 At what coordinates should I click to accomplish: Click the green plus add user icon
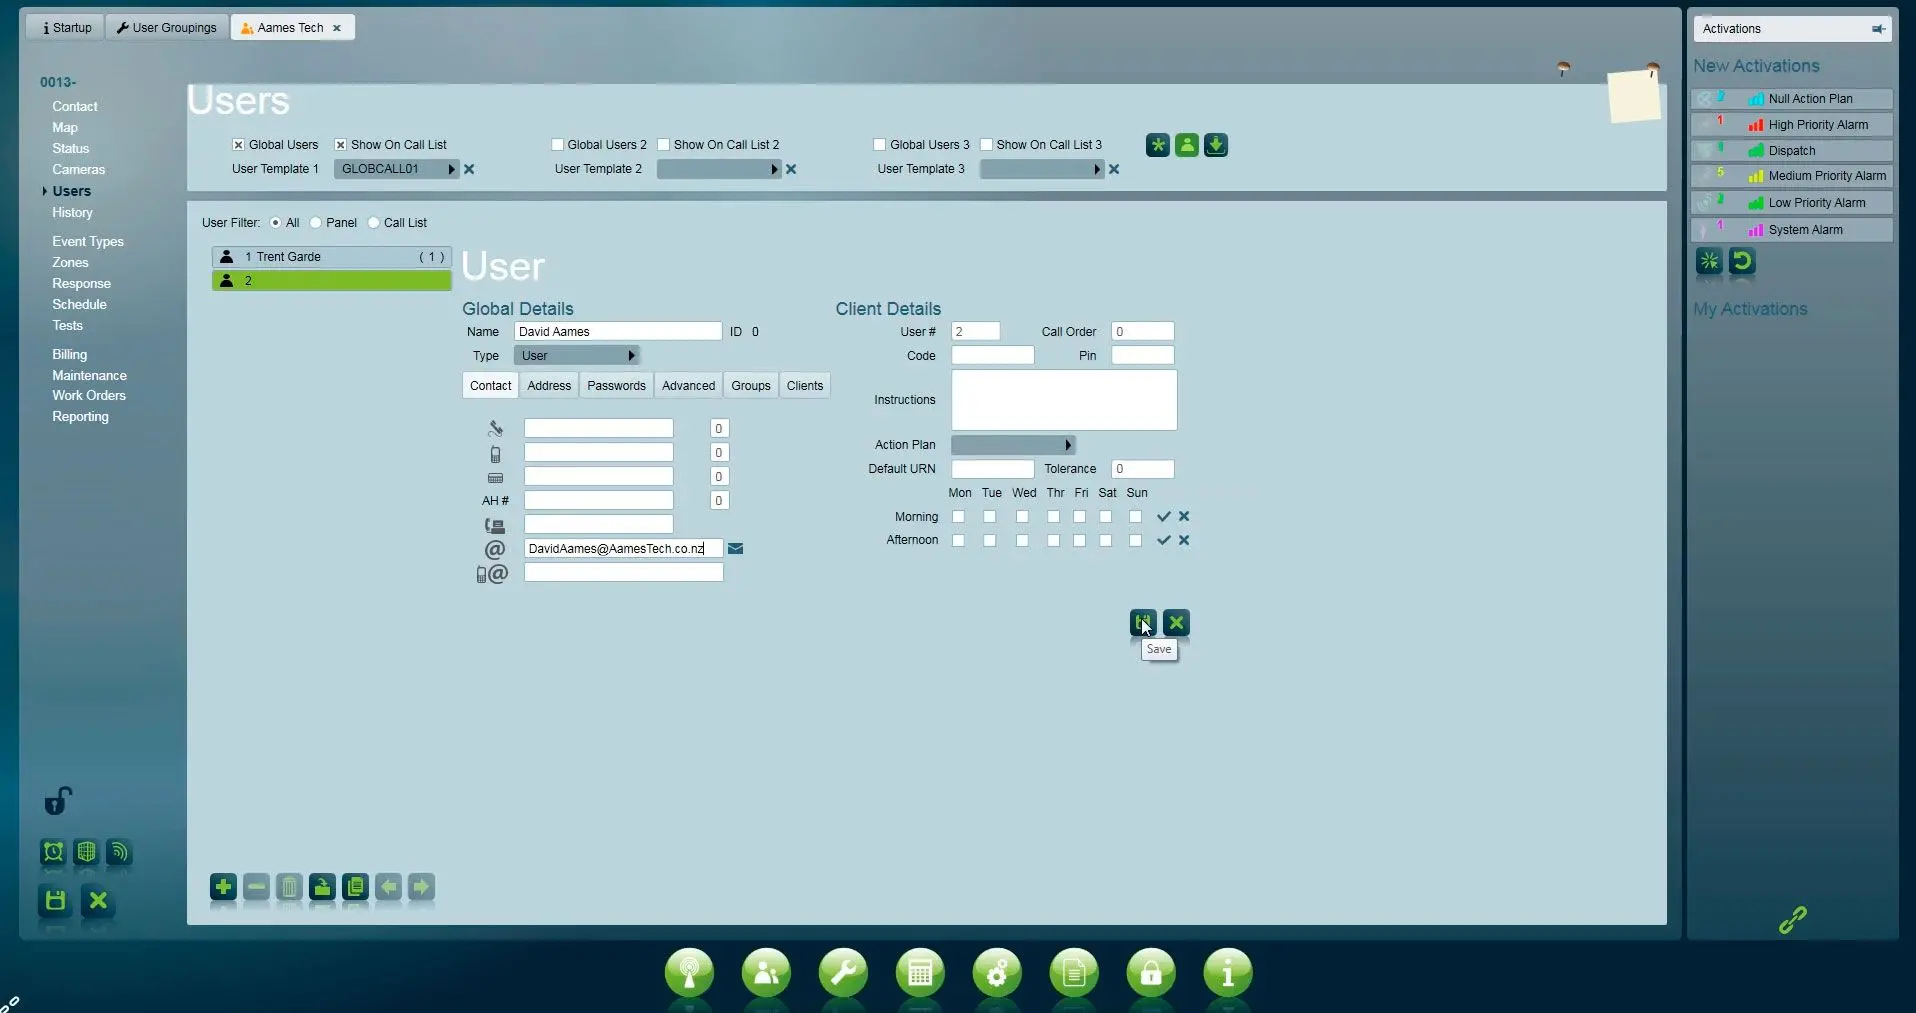point(223,887)
